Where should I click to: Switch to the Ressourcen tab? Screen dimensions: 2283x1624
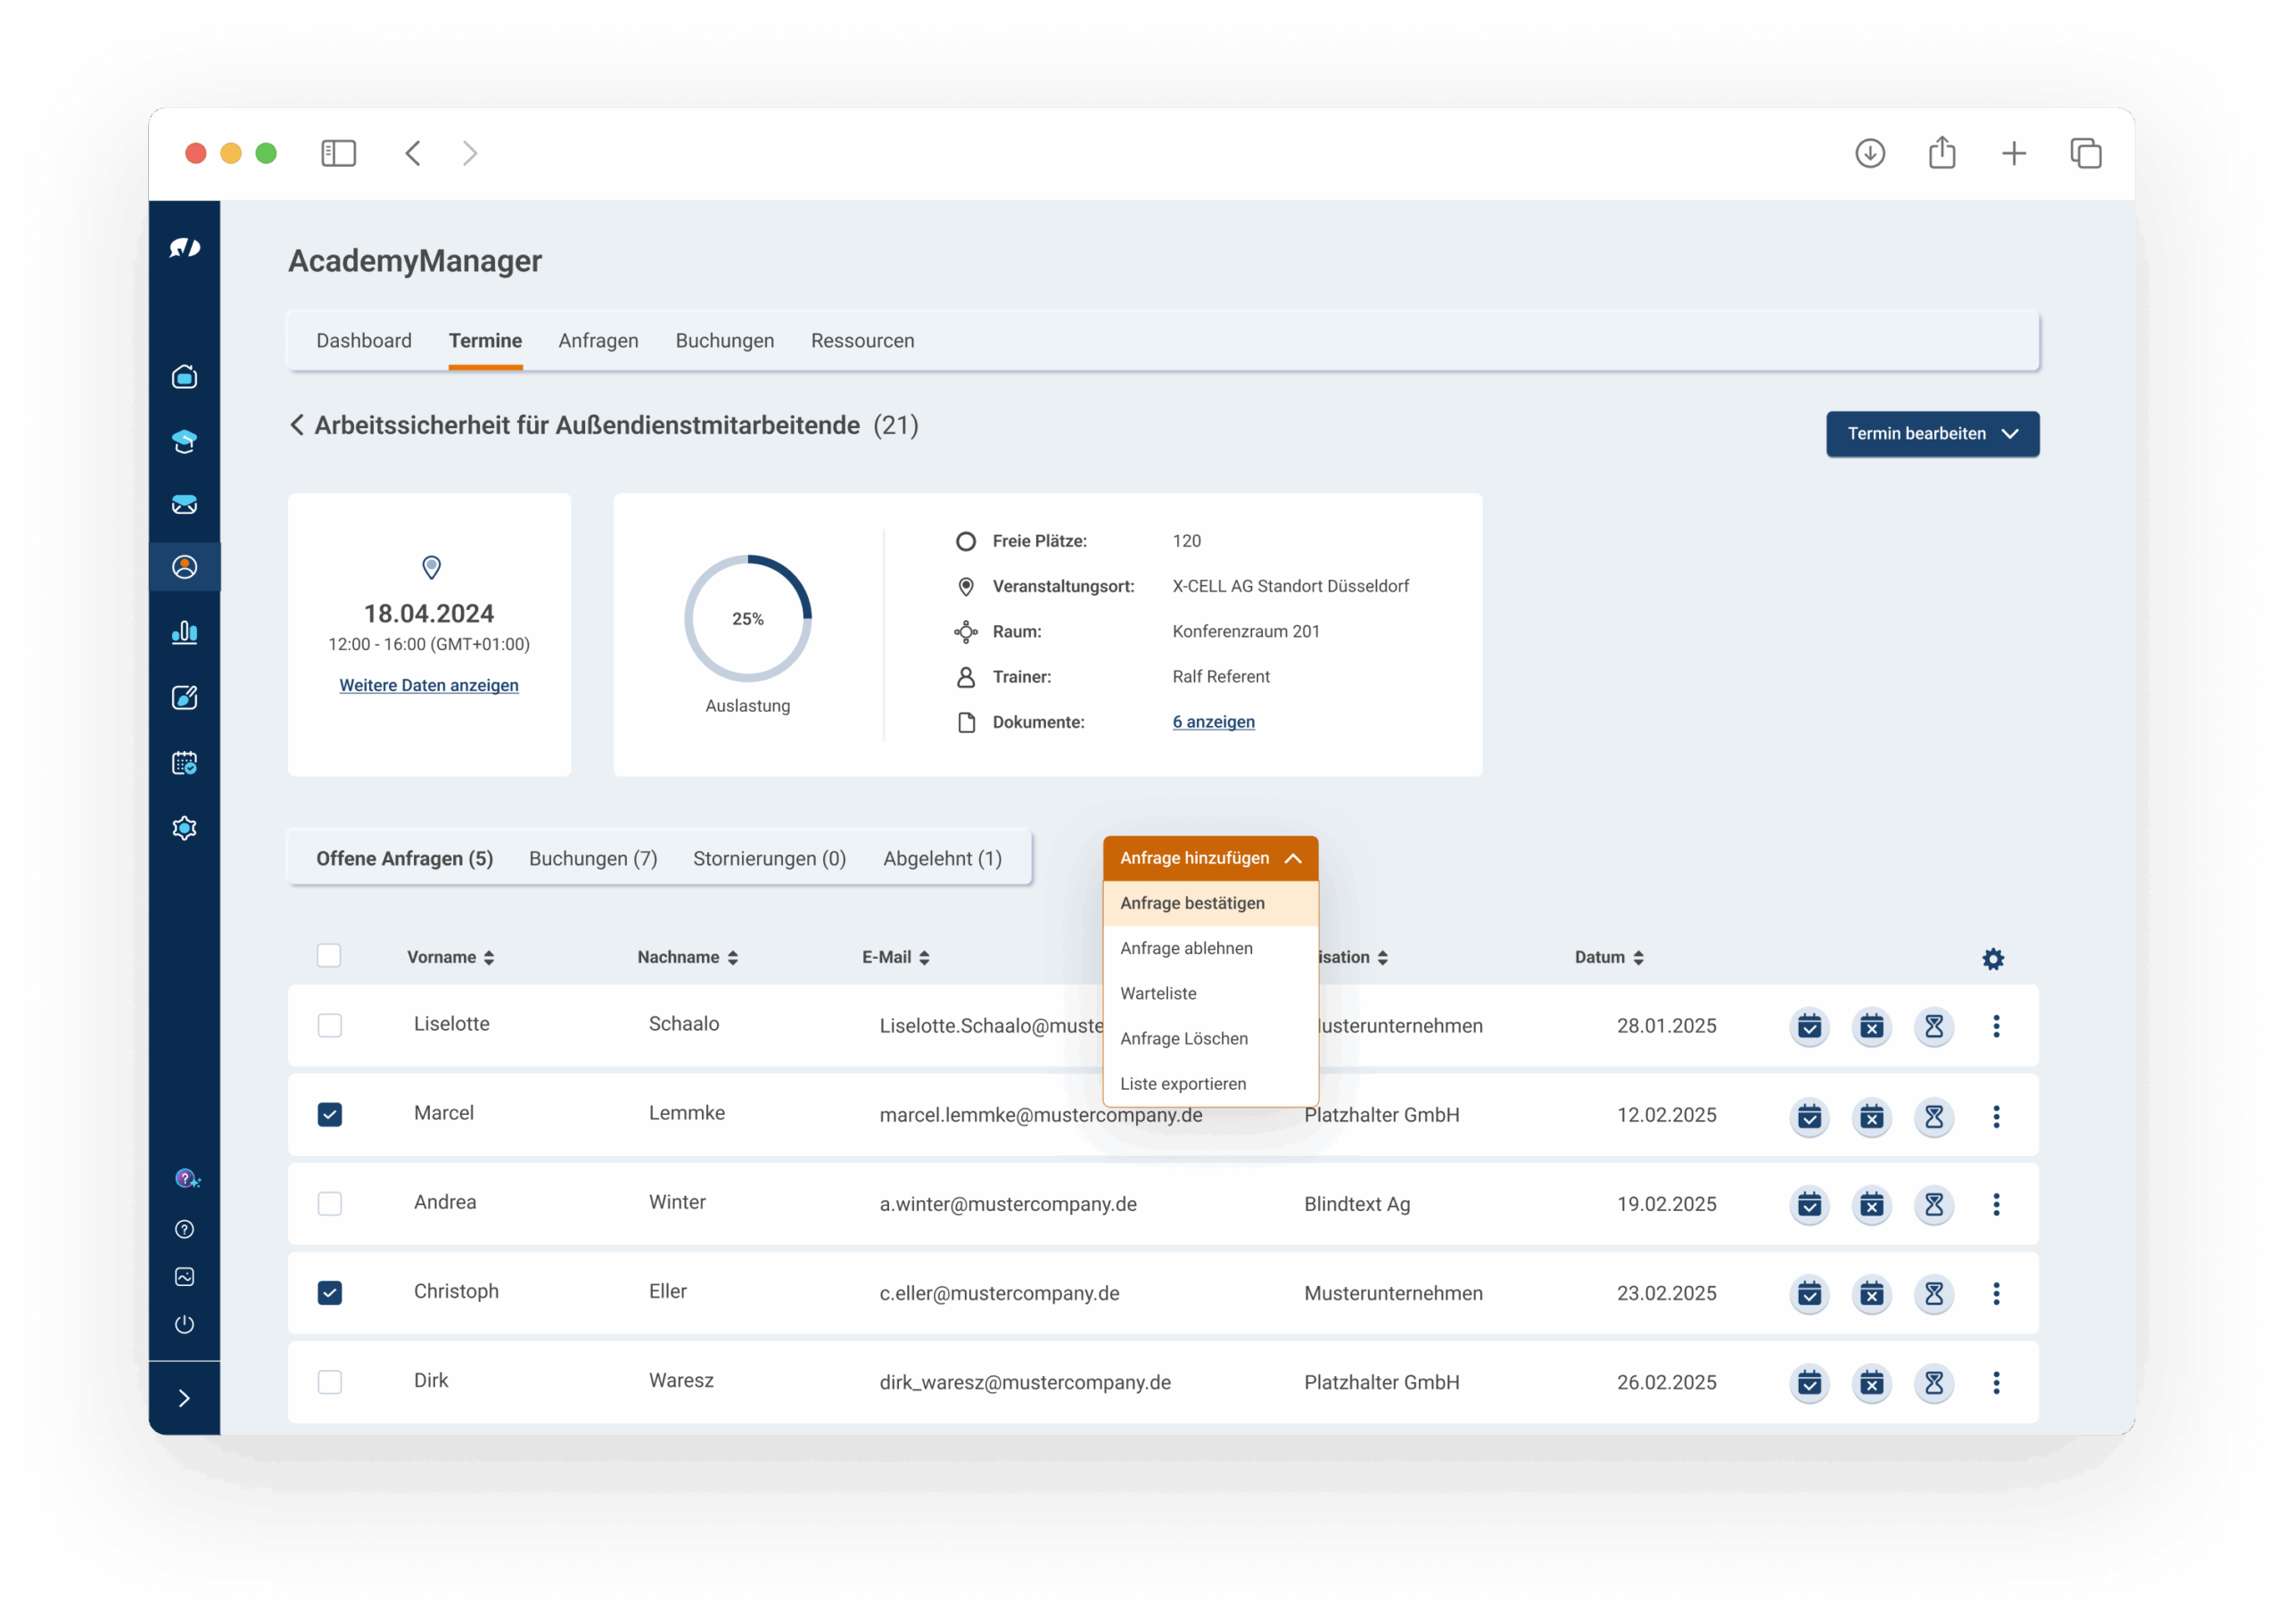(862, 341)
